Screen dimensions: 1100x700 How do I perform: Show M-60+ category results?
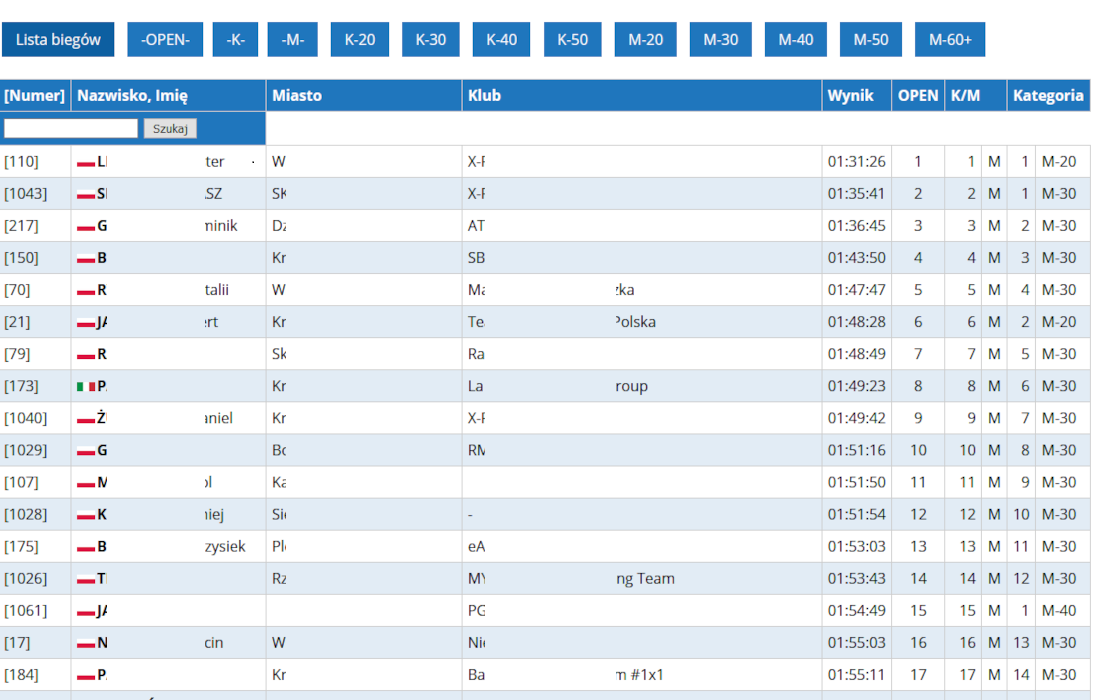point(950,39)
